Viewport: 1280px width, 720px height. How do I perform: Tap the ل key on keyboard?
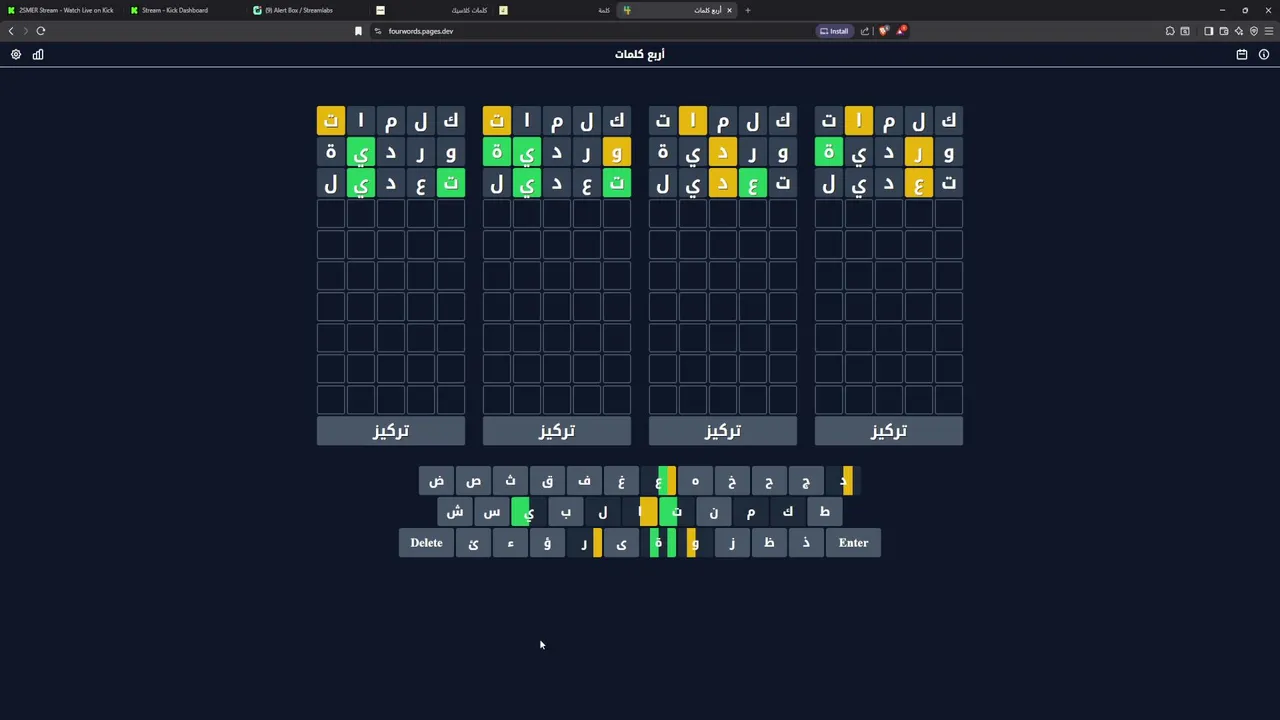click(603, 512)
